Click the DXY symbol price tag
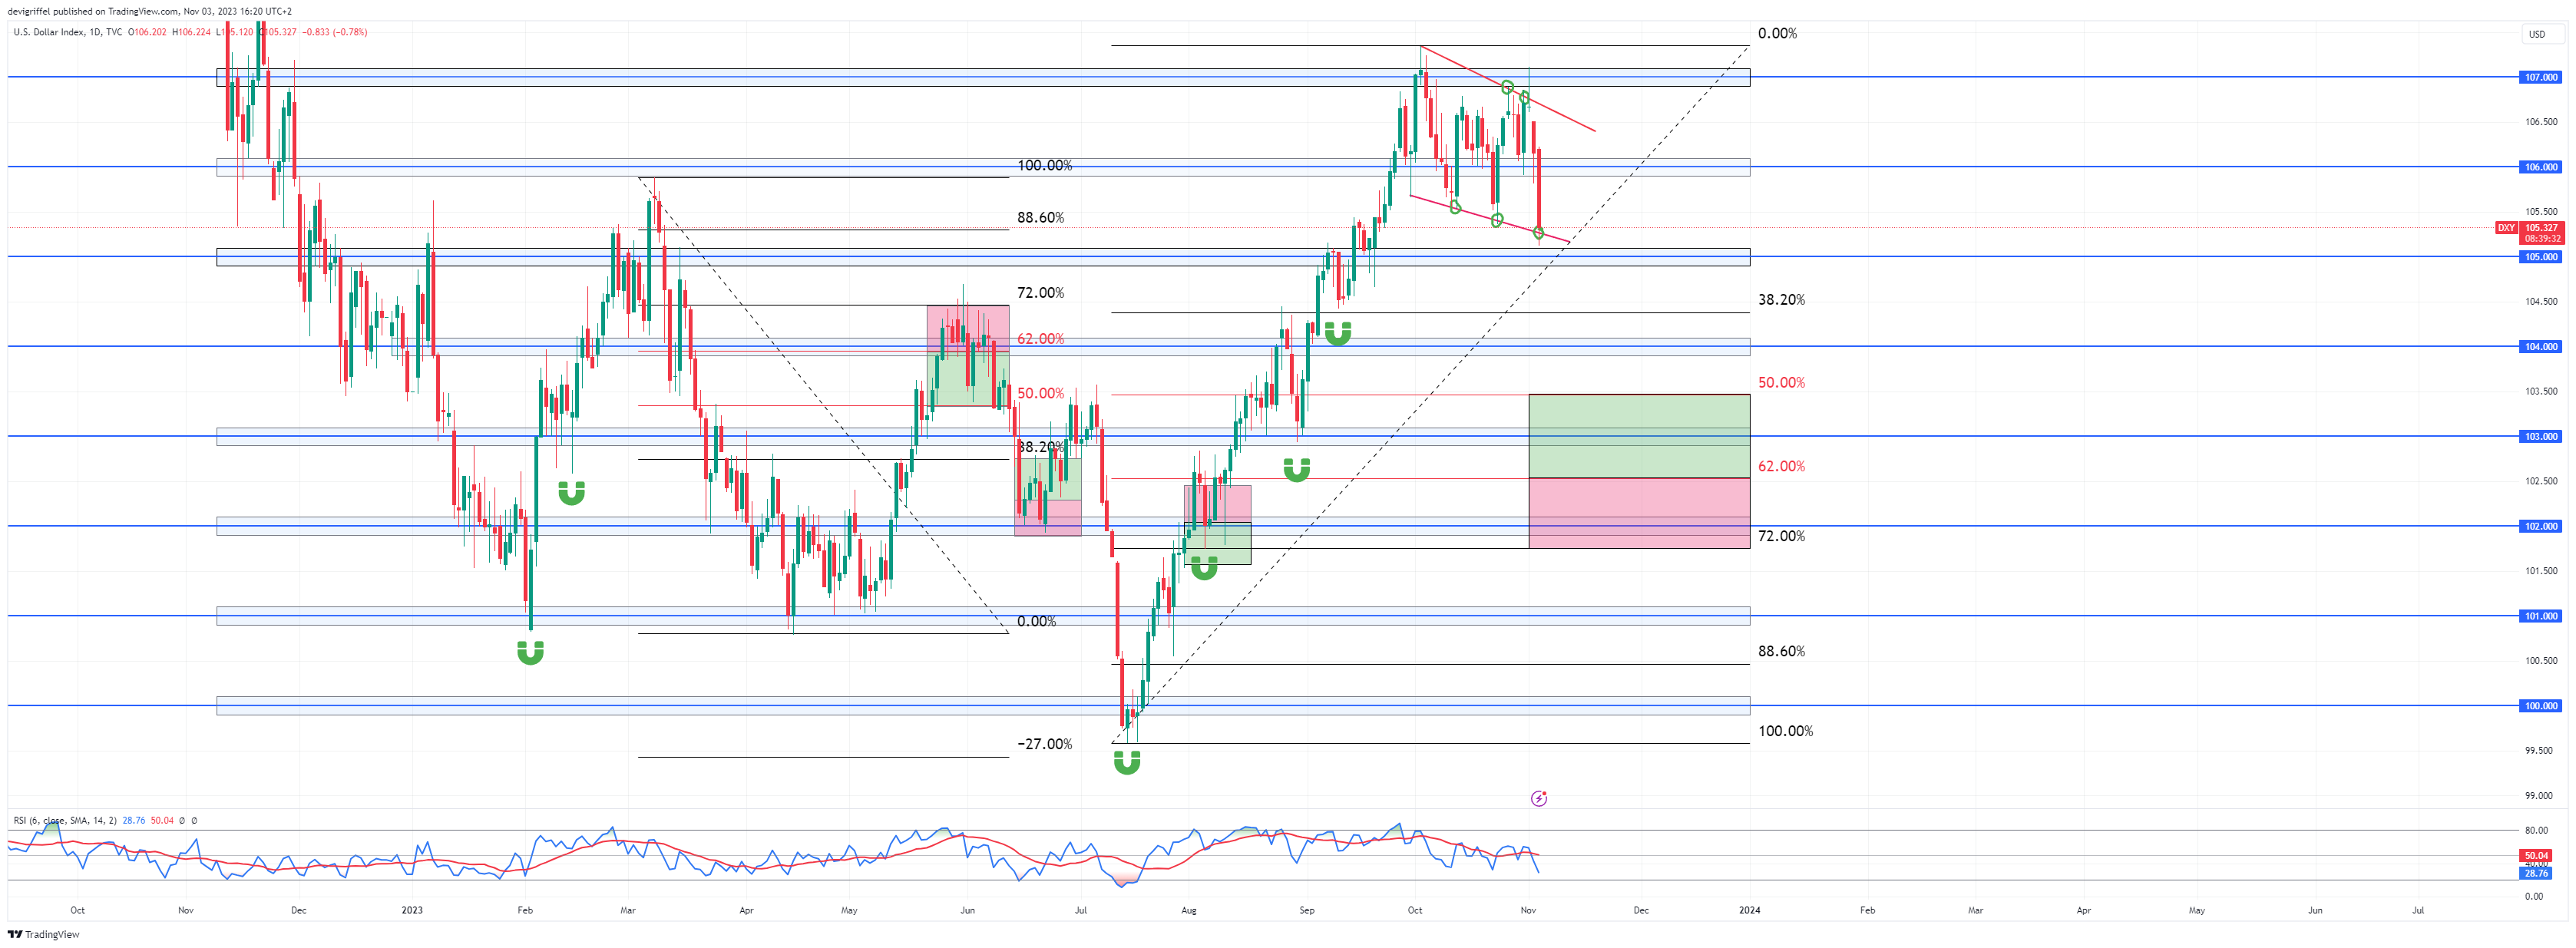This screenshot has width=2576, height=948. pyautogui.click(x=2506, y=228)
